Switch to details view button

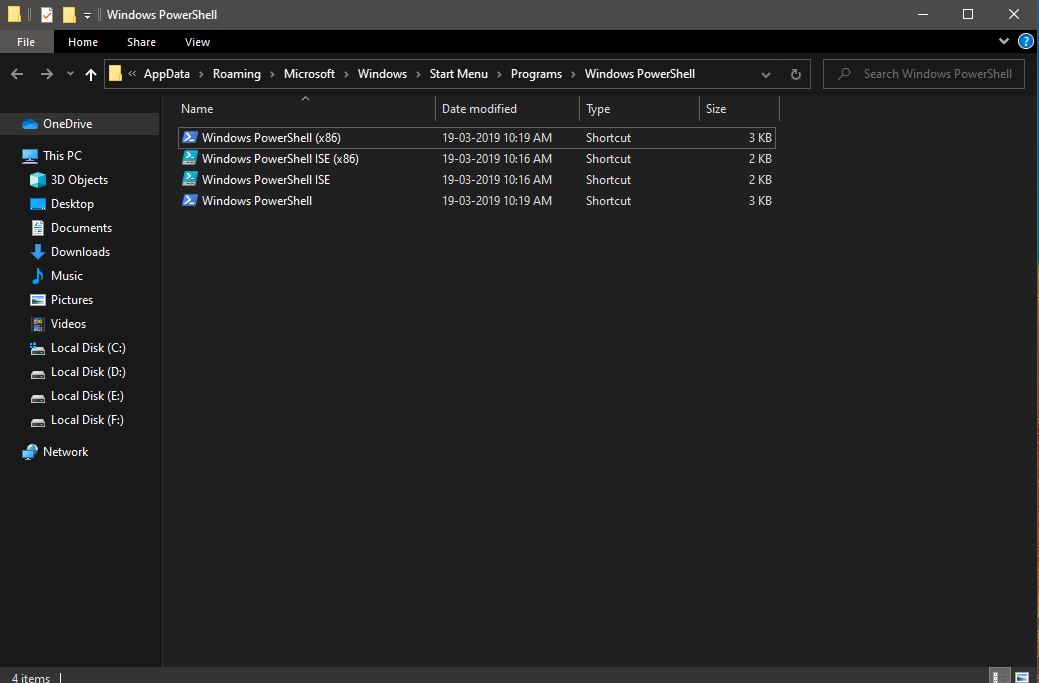pos(999,676)
